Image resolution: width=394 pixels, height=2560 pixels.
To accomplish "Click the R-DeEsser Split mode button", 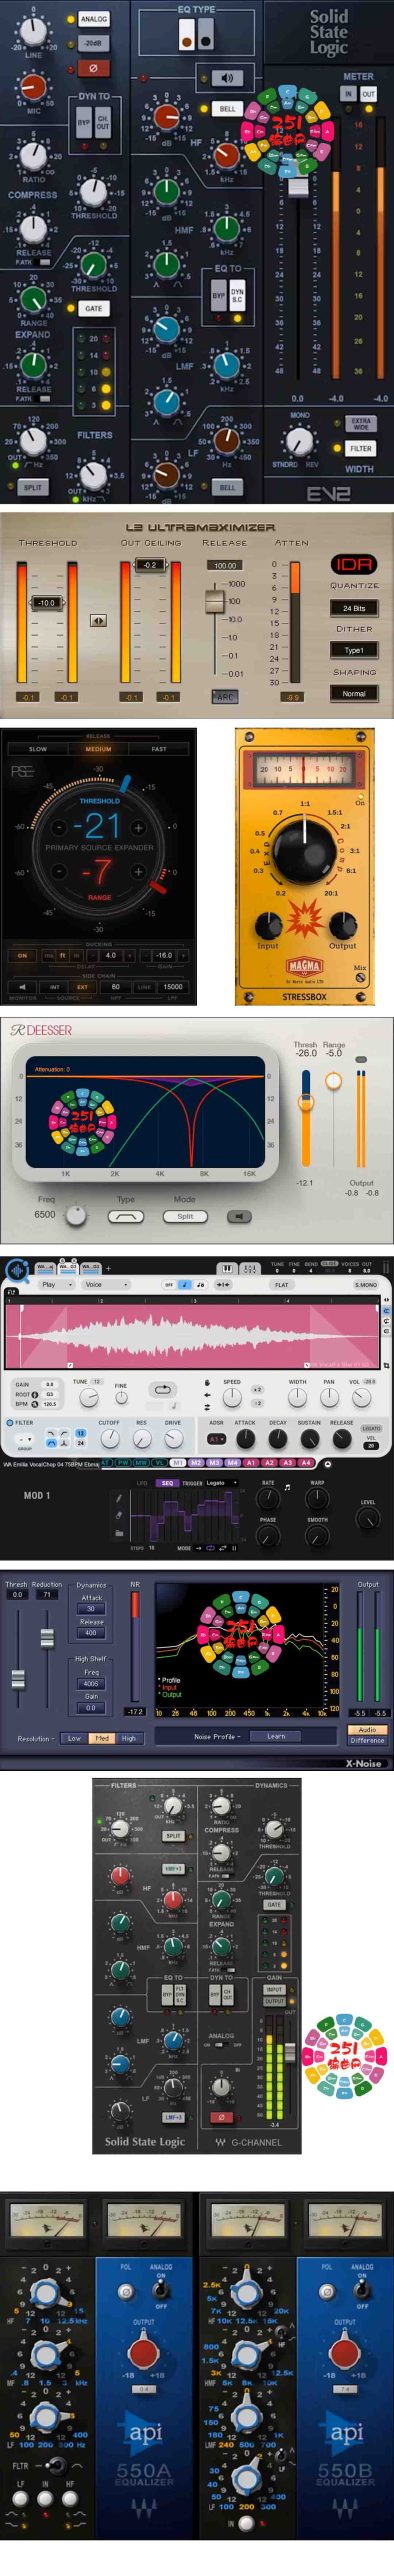I will click(x=185, y=1216).
